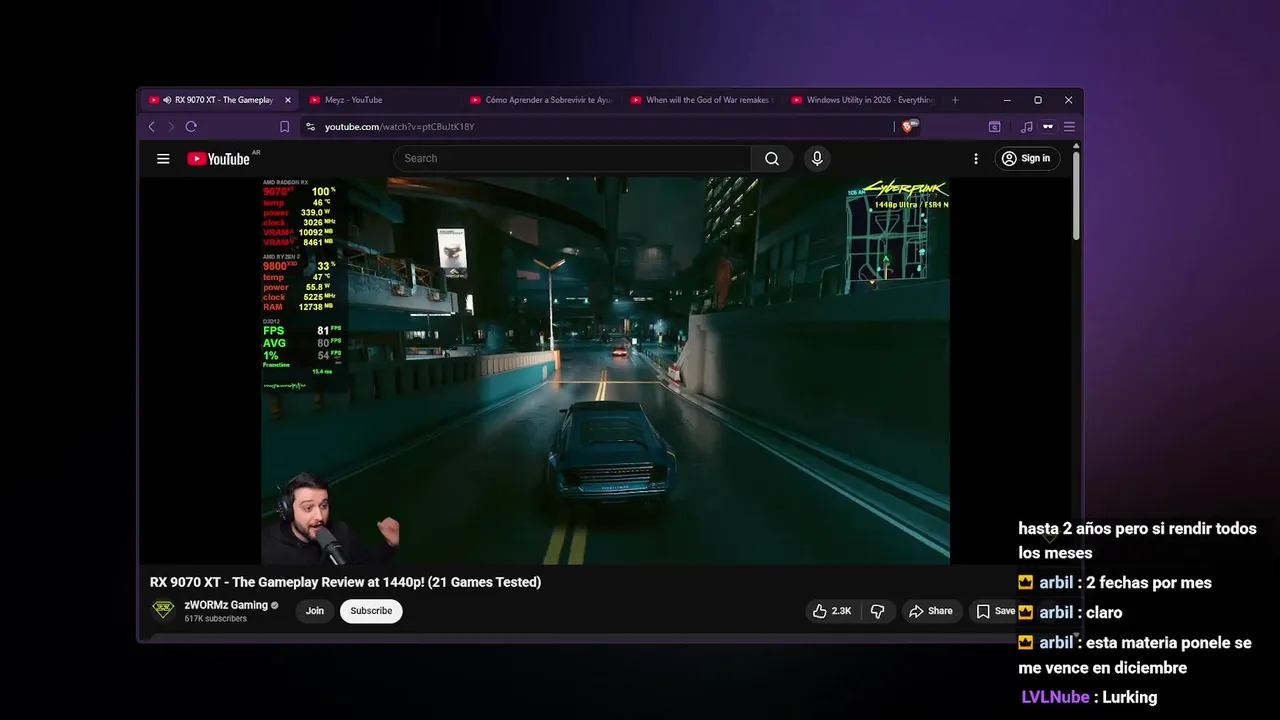Open the browser hamburger menu
The image size is (1280, 720).
click(x=1069, y=127)
